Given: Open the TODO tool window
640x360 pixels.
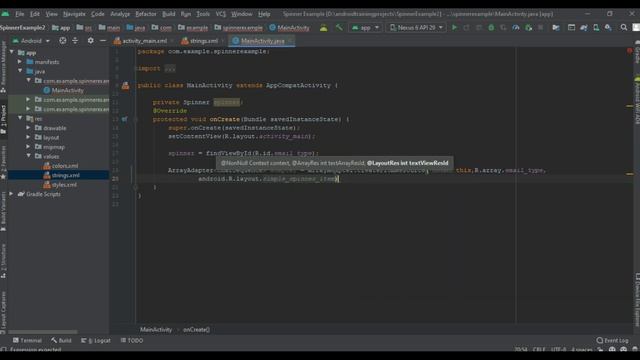Looking at the screenshot, I should [131, 340].
